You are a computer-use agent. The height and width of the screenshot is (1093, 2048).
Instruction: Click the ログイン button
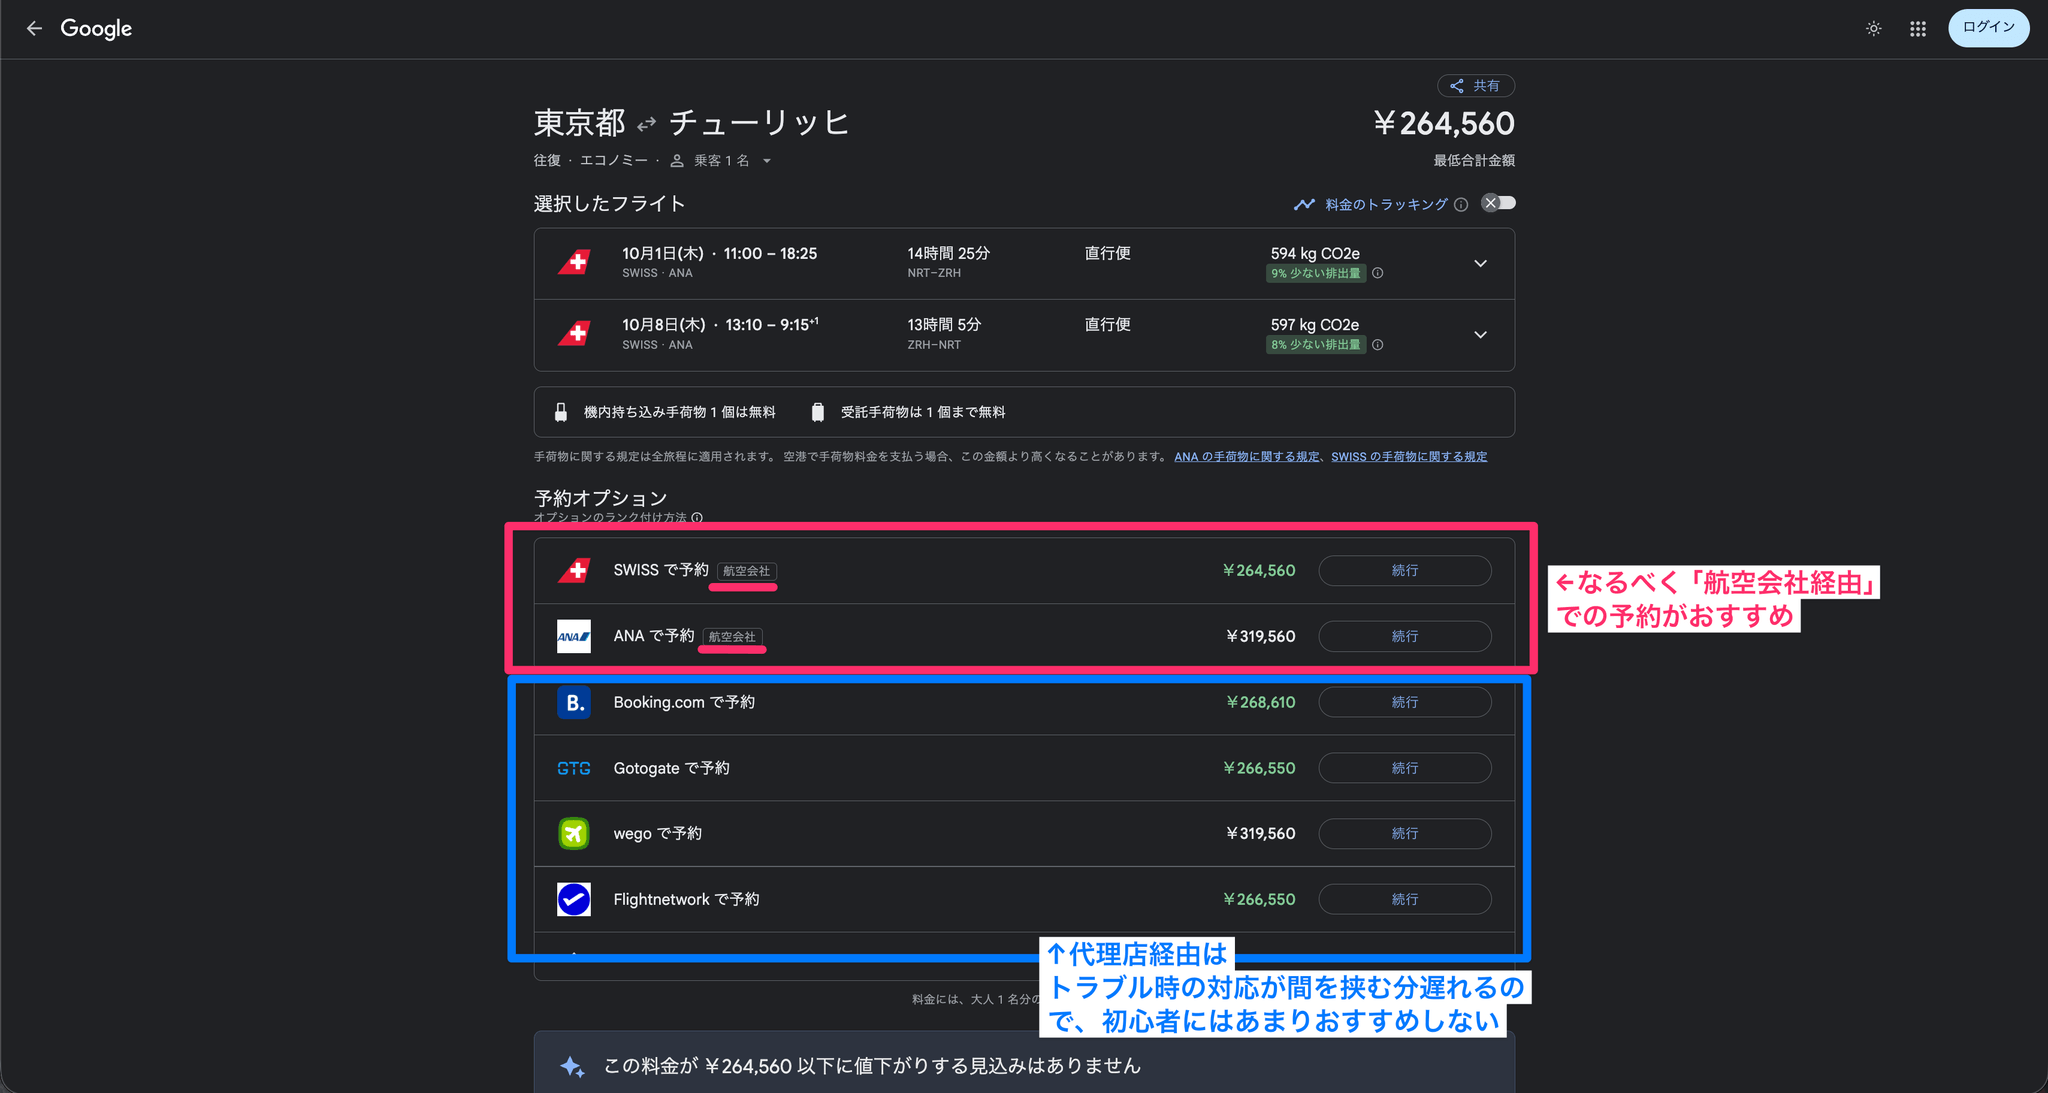point(1988,28)
